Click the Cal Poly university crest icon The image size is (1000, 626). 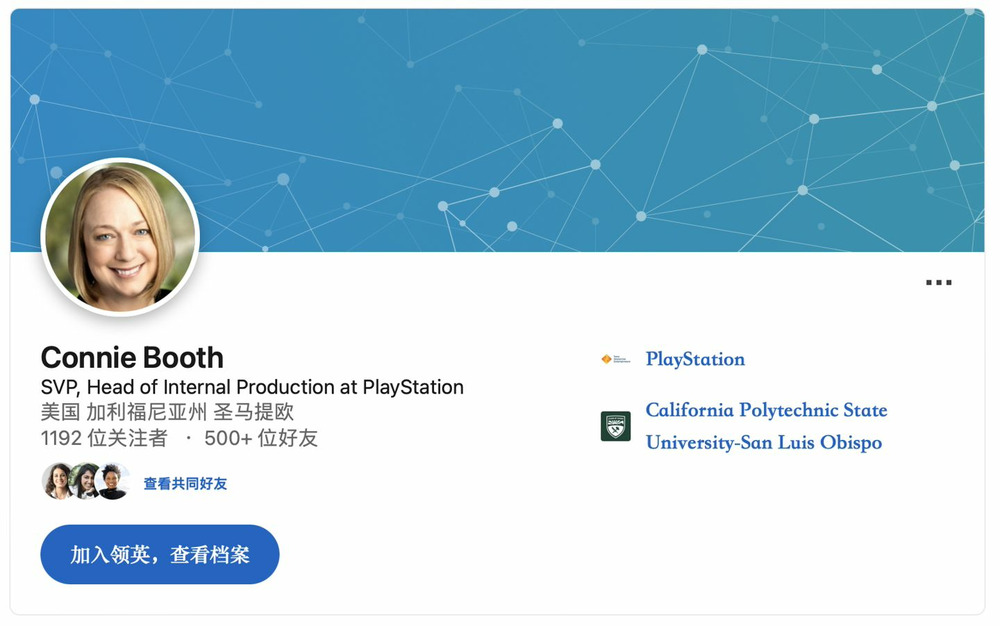615,426
